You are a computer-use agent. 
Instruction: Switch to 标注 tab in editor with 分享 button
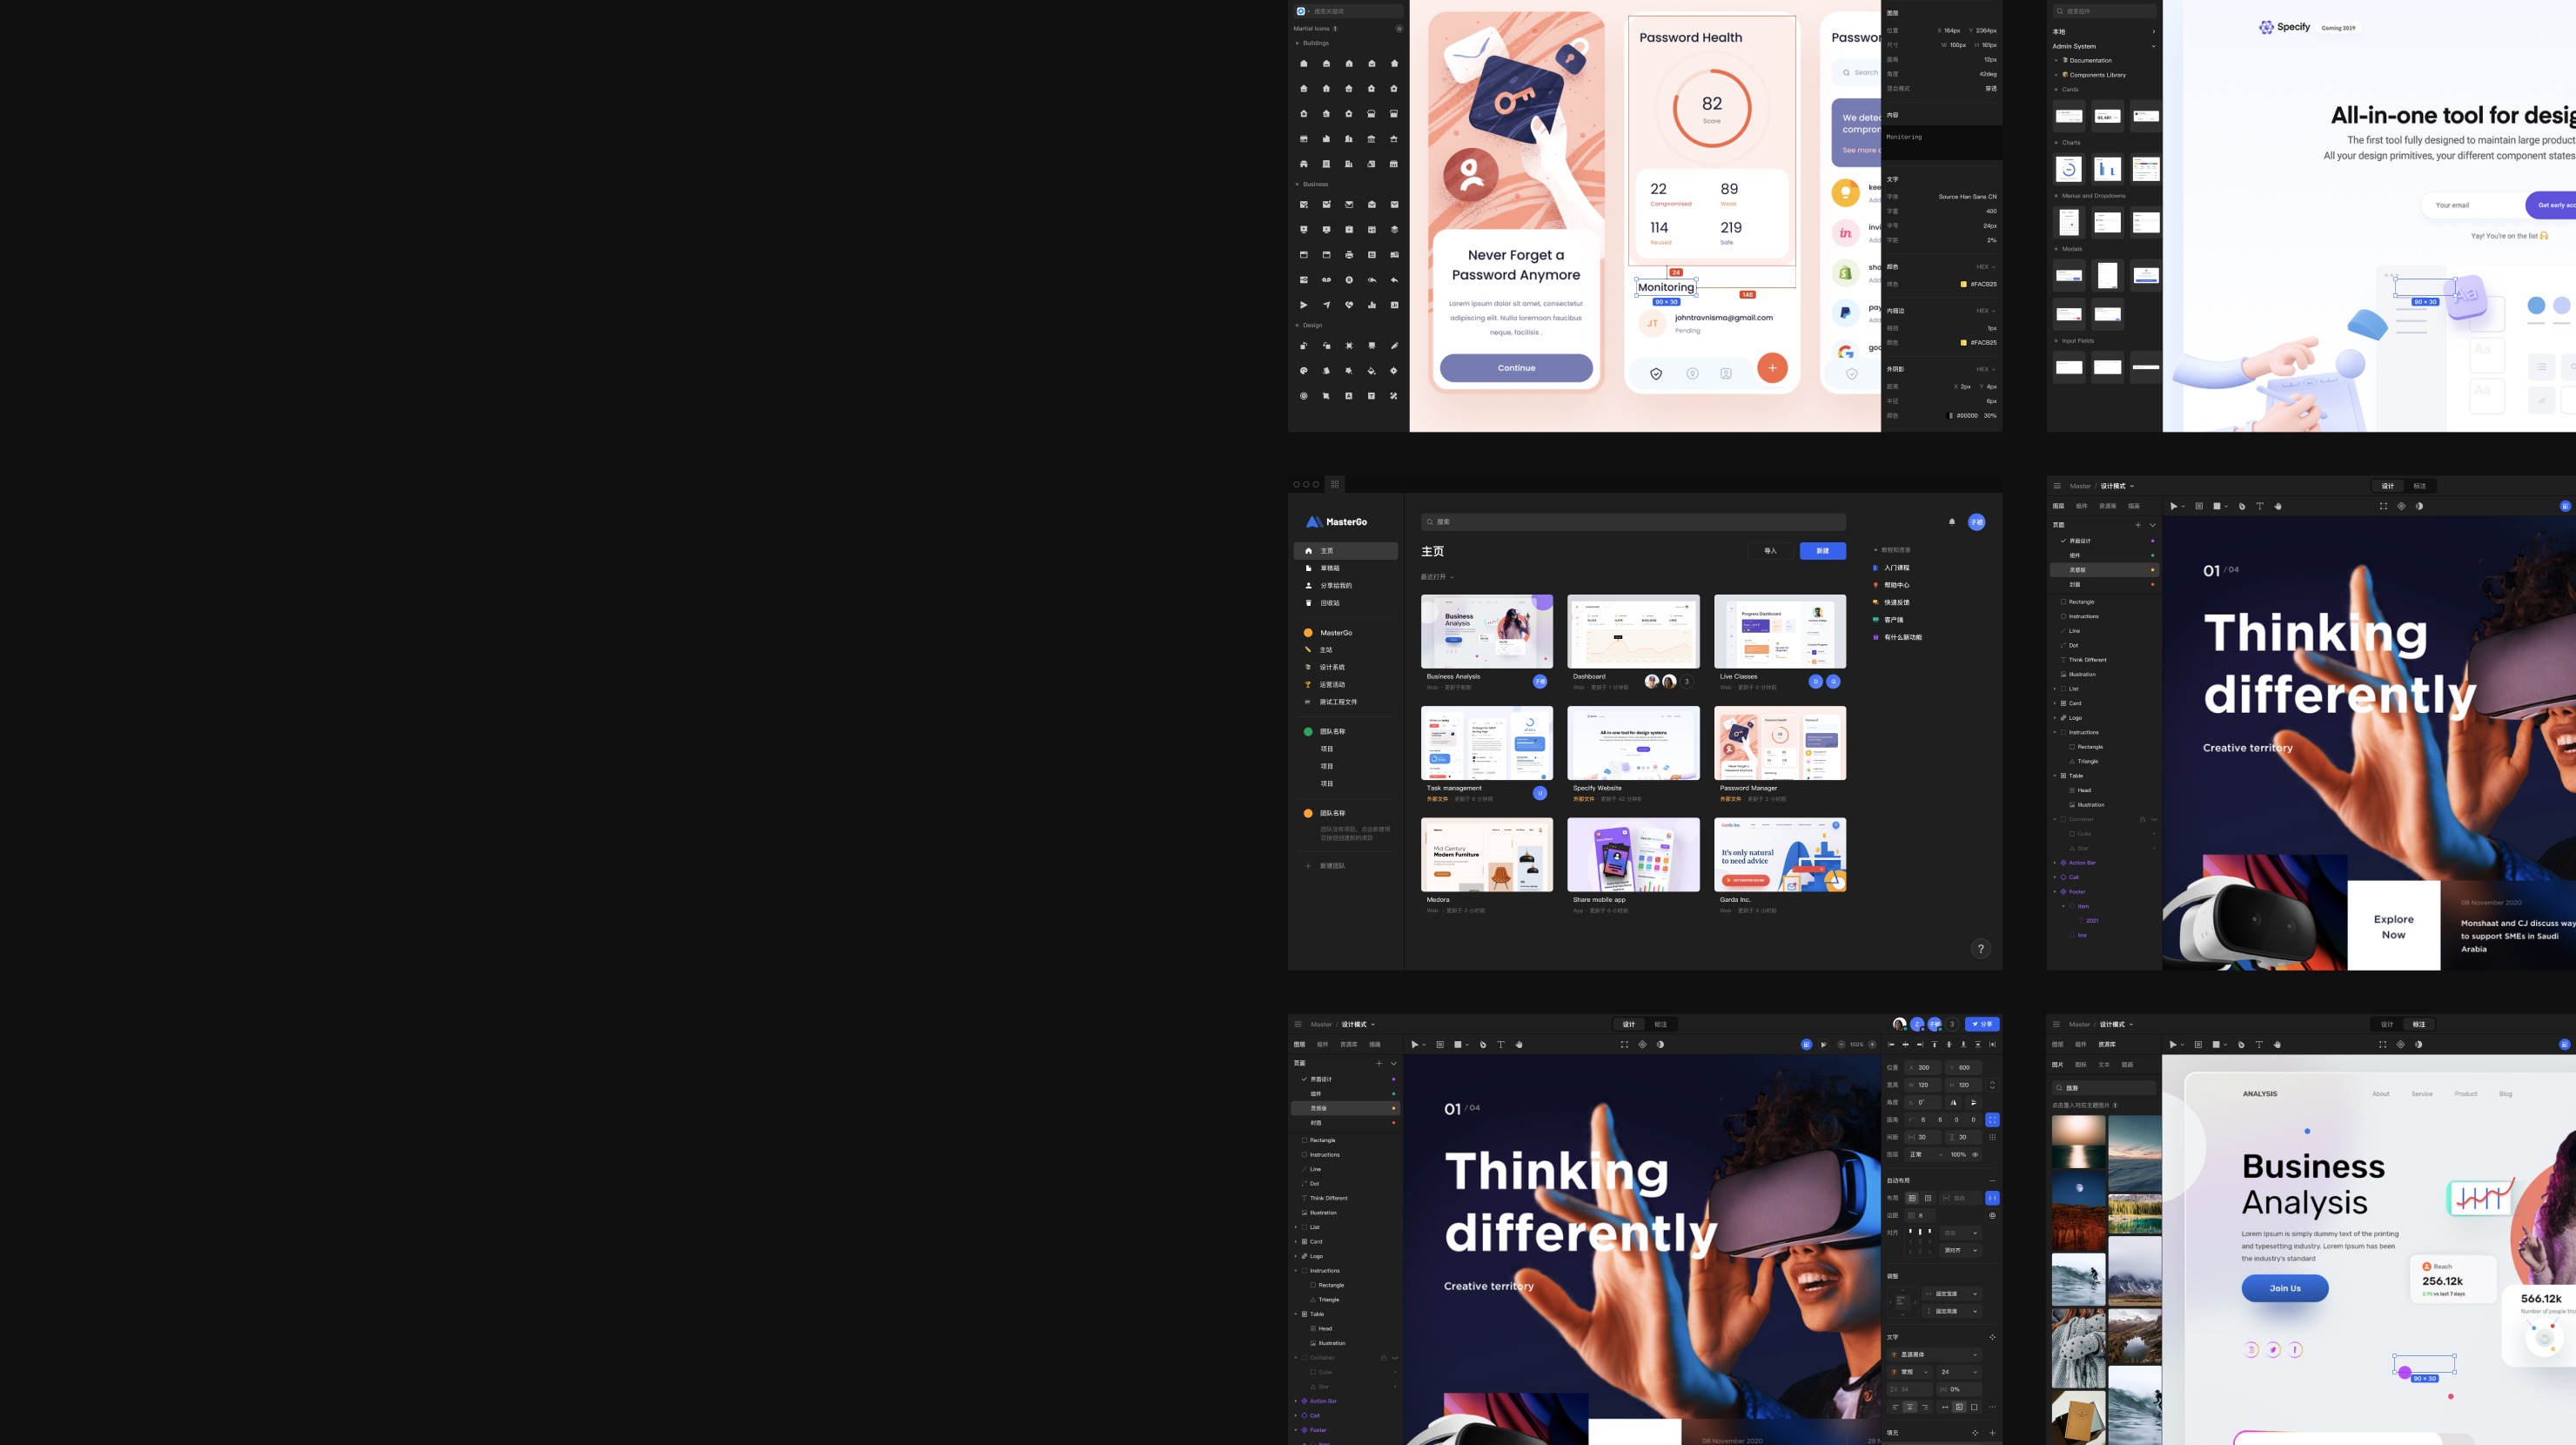click(x=1660, y=1024)
